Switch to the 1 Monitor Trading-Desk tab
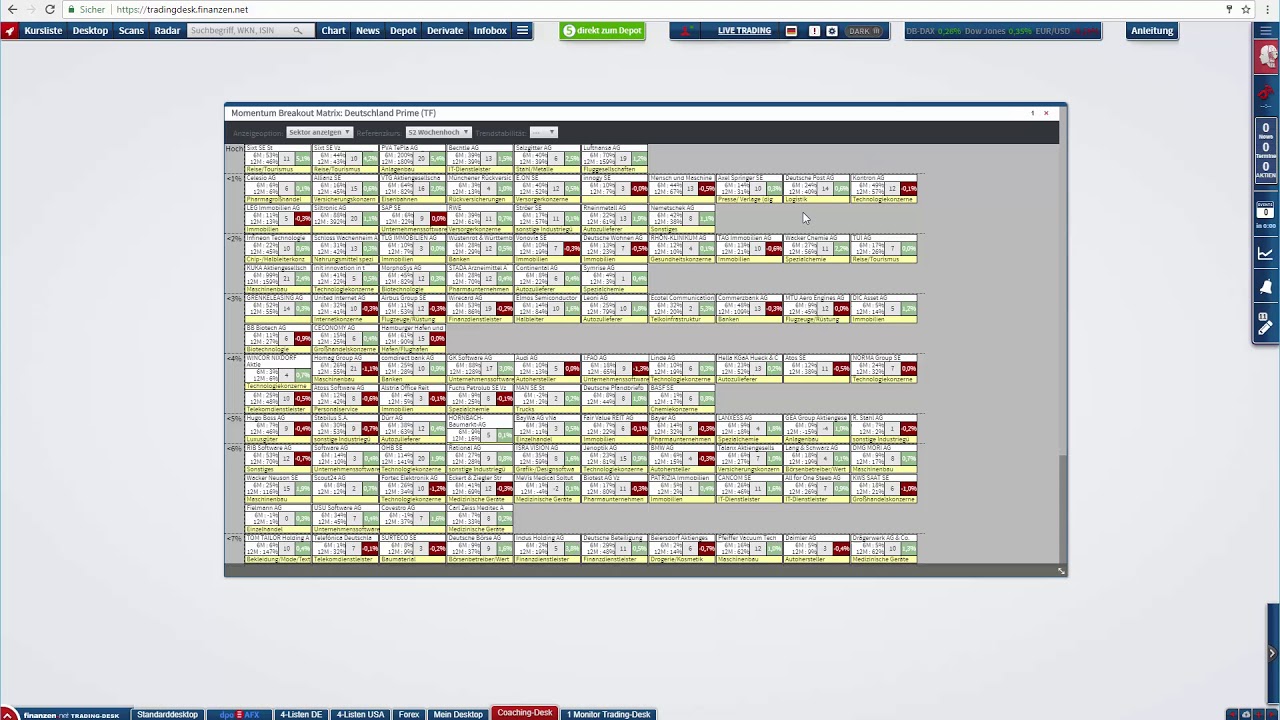 click(x=609, y=714)
